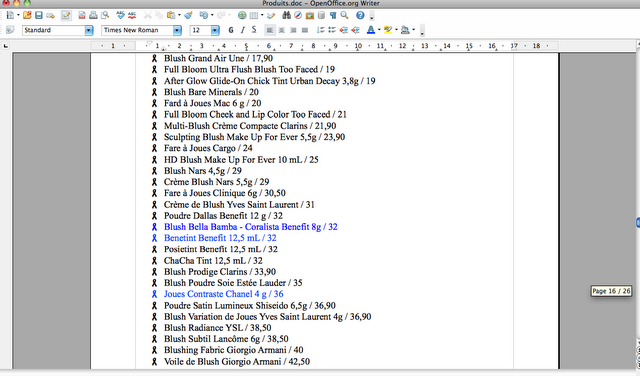Click the Times New Roman font field
The height and width of the screenshot is (376, 640).
137,30
